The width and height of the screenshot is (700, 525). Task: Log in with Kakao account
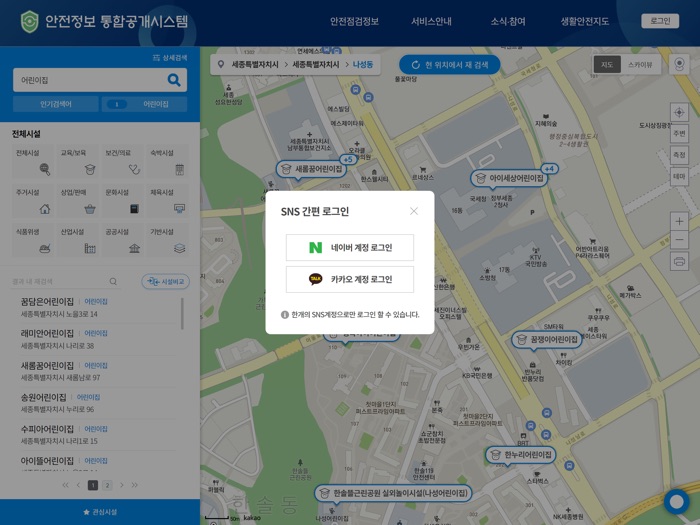pyautogui.click(x=350, y=279)
